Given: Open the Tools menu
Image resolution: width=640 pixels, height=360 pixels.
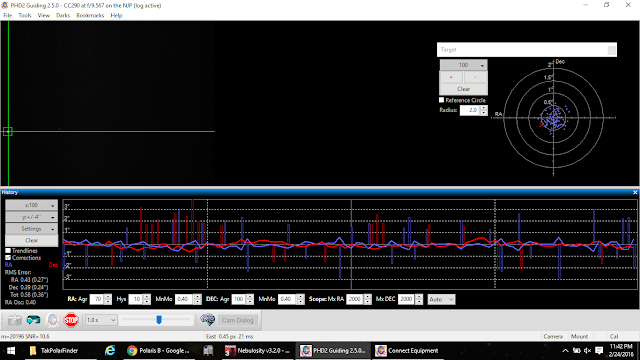Looking at the screenshot, I should click(24, 16).
